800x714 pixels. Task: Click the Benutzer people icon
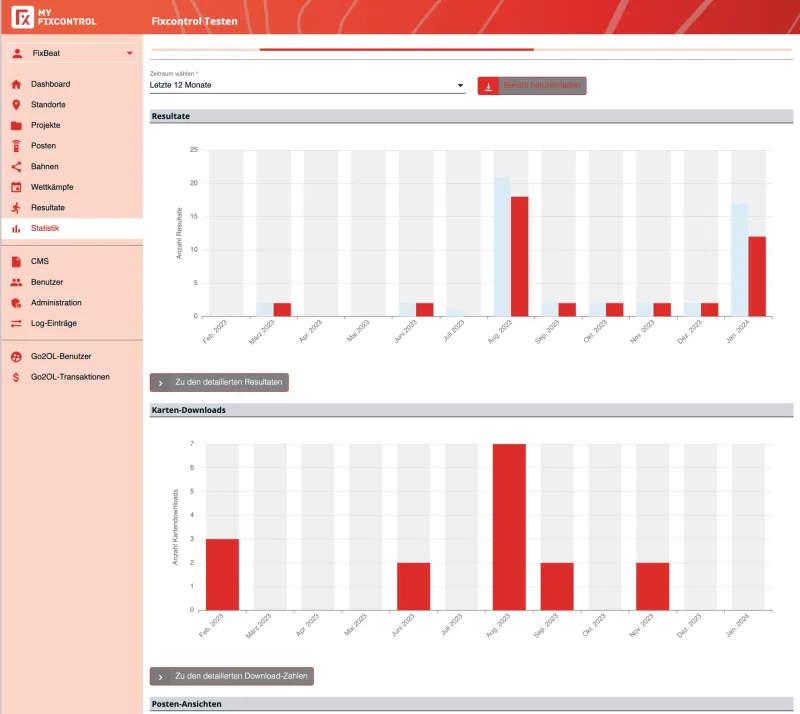point(16,282)
